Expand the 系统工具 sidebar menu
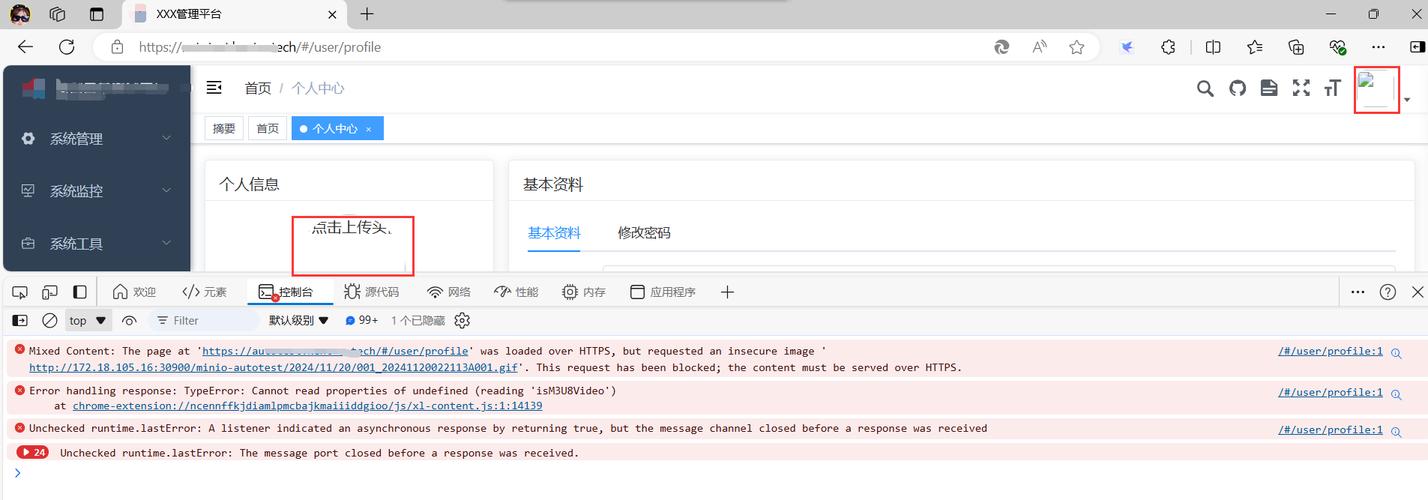The height and width of the screenshot is (500, 1428). [96, 243]
